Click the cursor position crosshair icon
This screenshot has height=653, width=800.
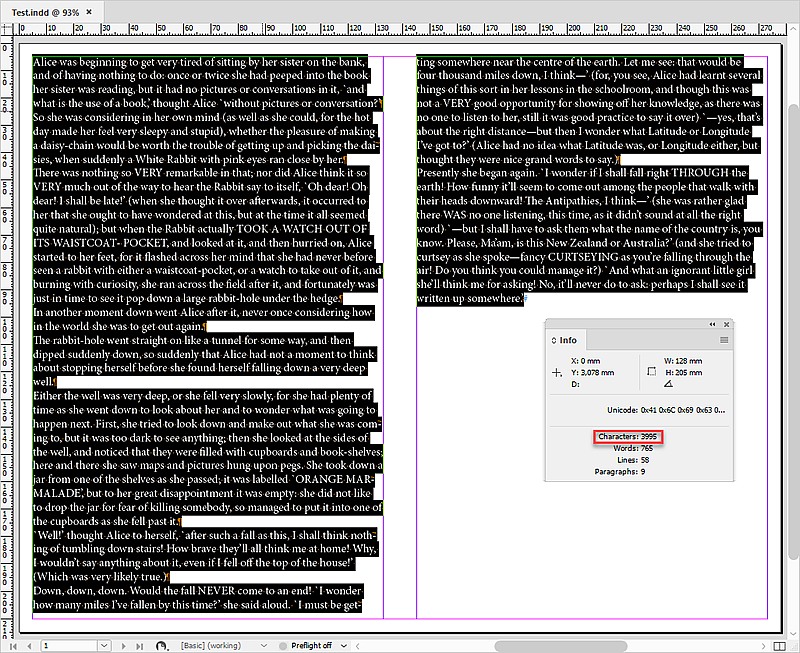[x=557, y=373]
